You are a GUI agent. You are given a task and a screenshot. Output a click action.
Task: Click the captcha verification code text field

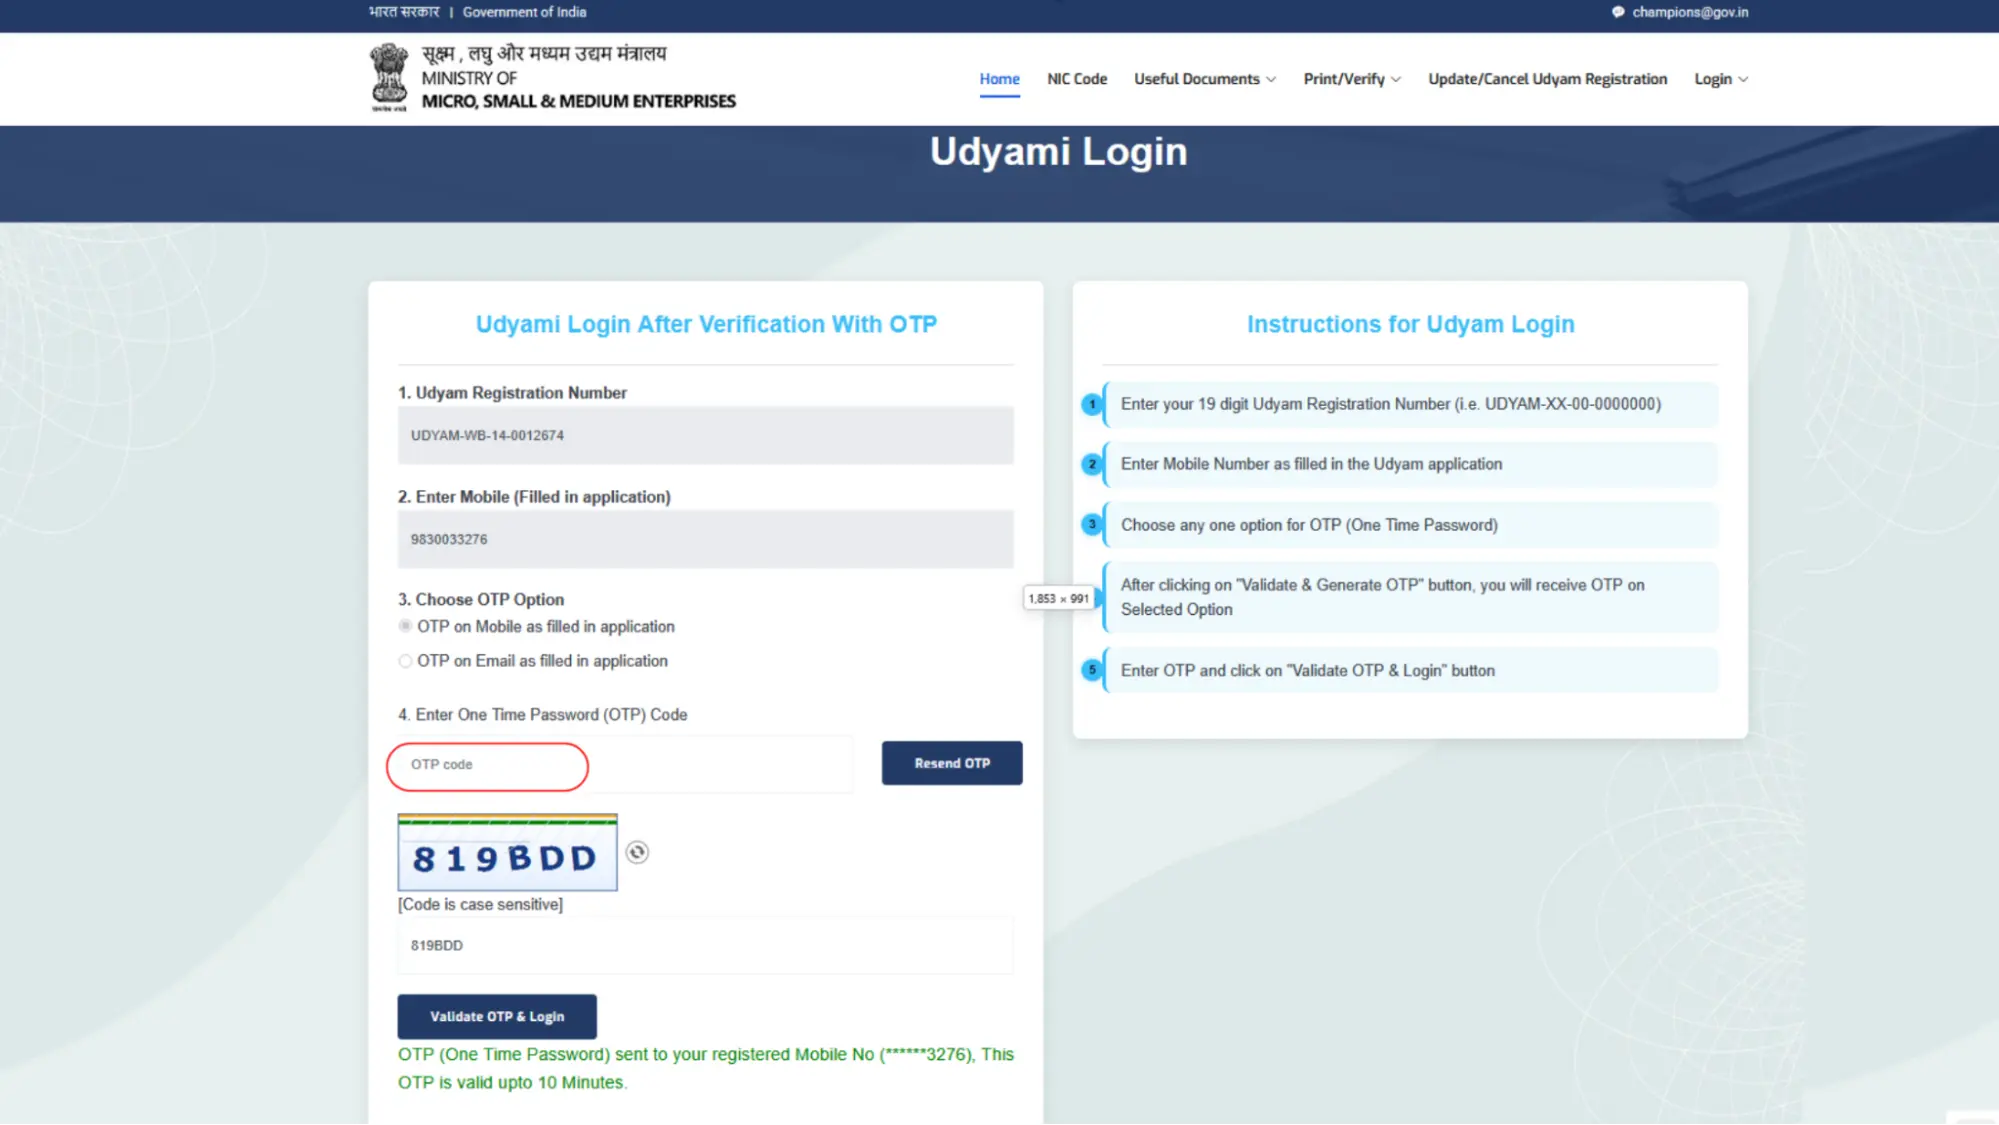[705, 945]
